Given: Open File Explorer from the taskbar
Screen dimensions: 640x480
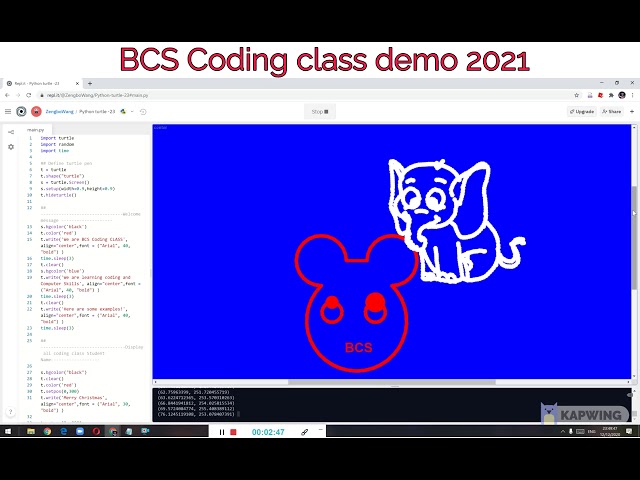Looking at the screenshot, I should tap(31, 431).
